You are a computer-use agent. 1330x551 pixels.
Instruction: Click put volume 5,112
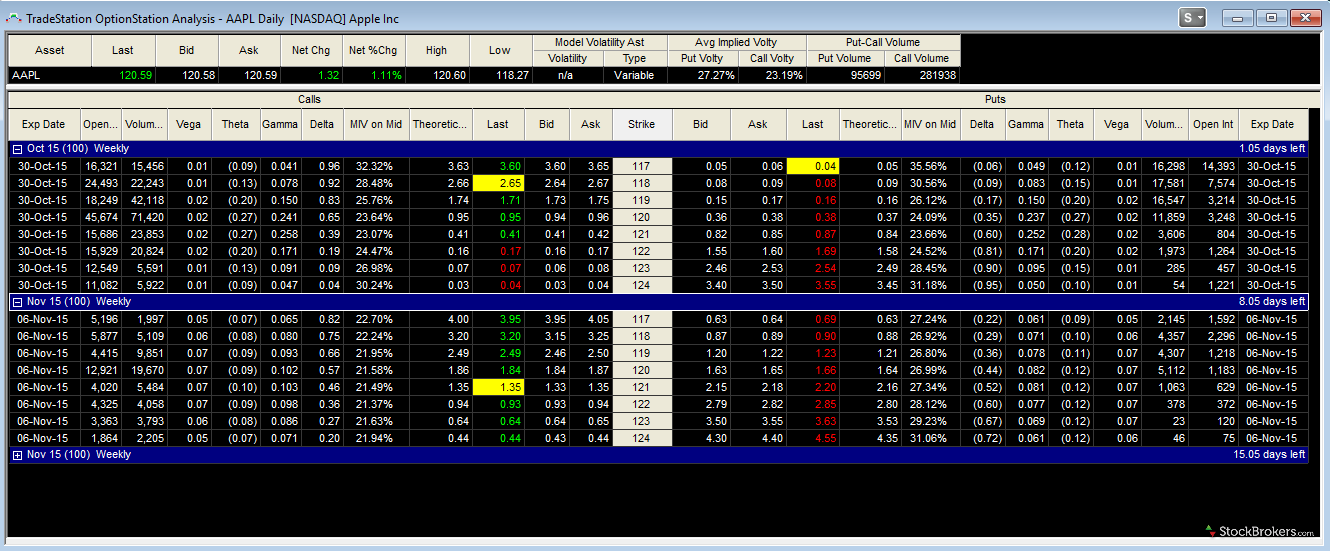point(1169,370)
